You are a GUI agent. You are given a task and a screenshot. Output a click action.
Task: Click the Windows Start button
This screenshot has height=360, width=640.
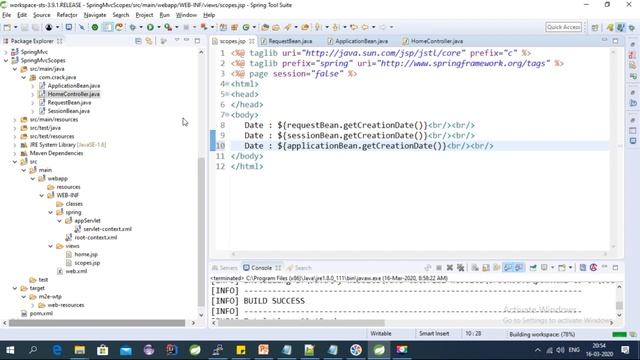coord(10,350)
